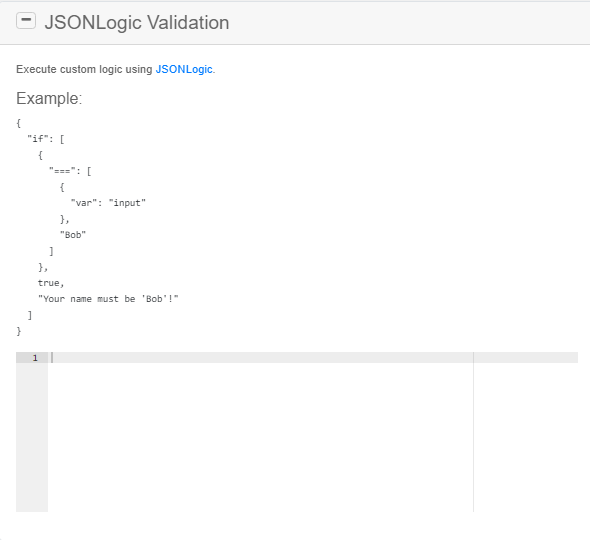Click the final closing brace of example

coord(19,331)
